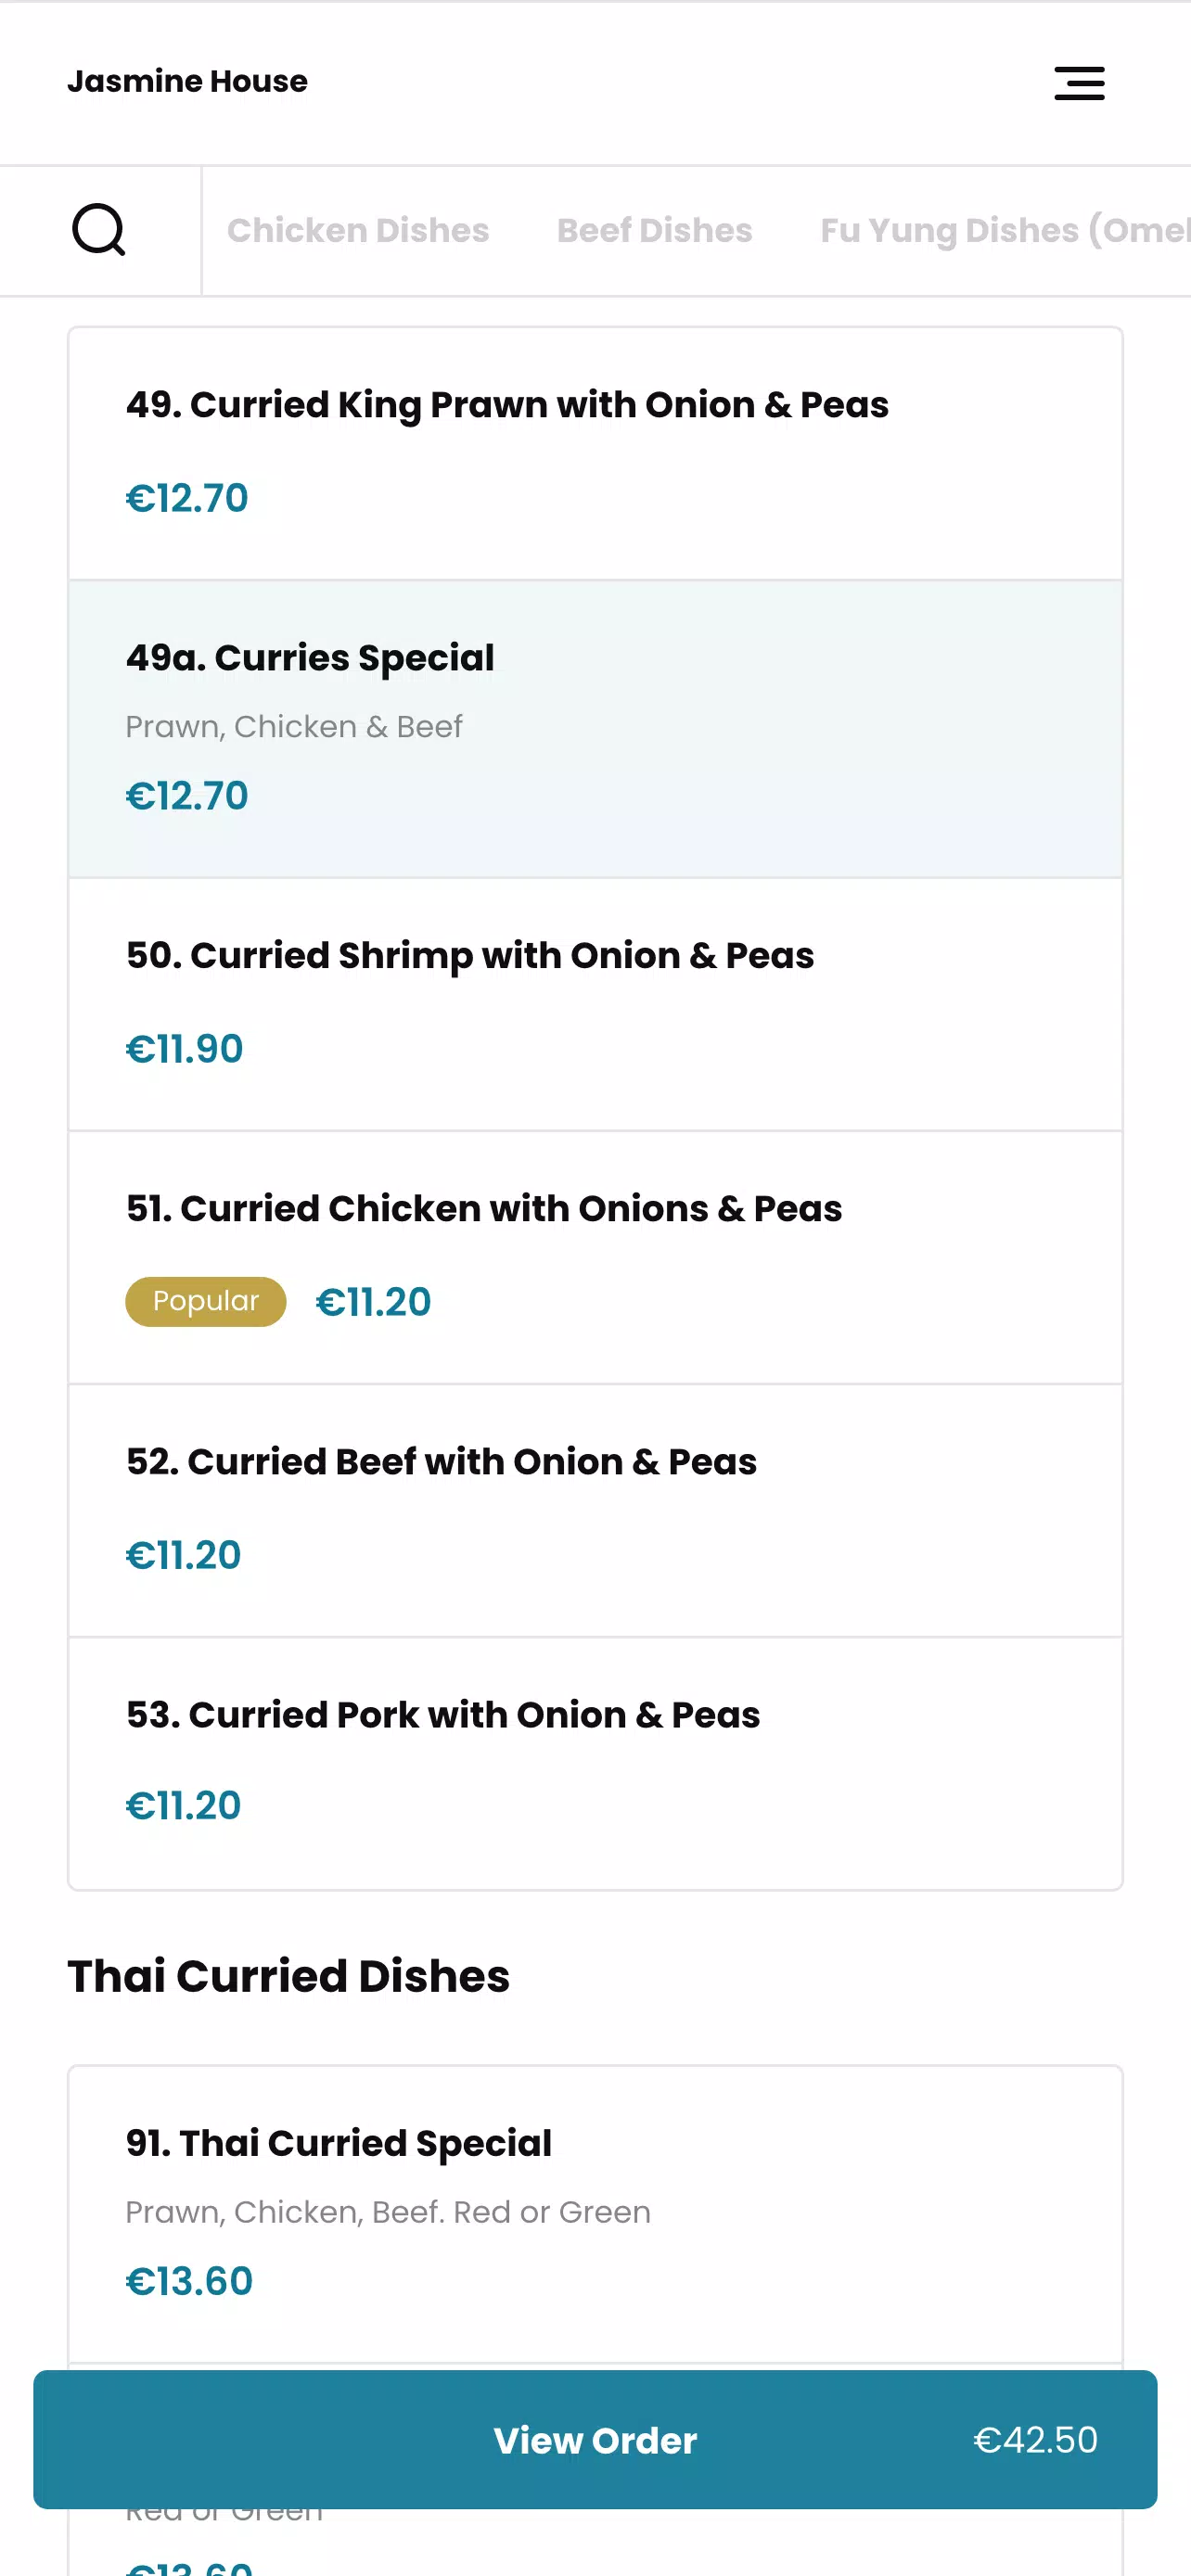Open 91. Thai Curried Special item
This screenshot has width=1191, height=2576.
pyautogui.click(x=595, y=2214)
